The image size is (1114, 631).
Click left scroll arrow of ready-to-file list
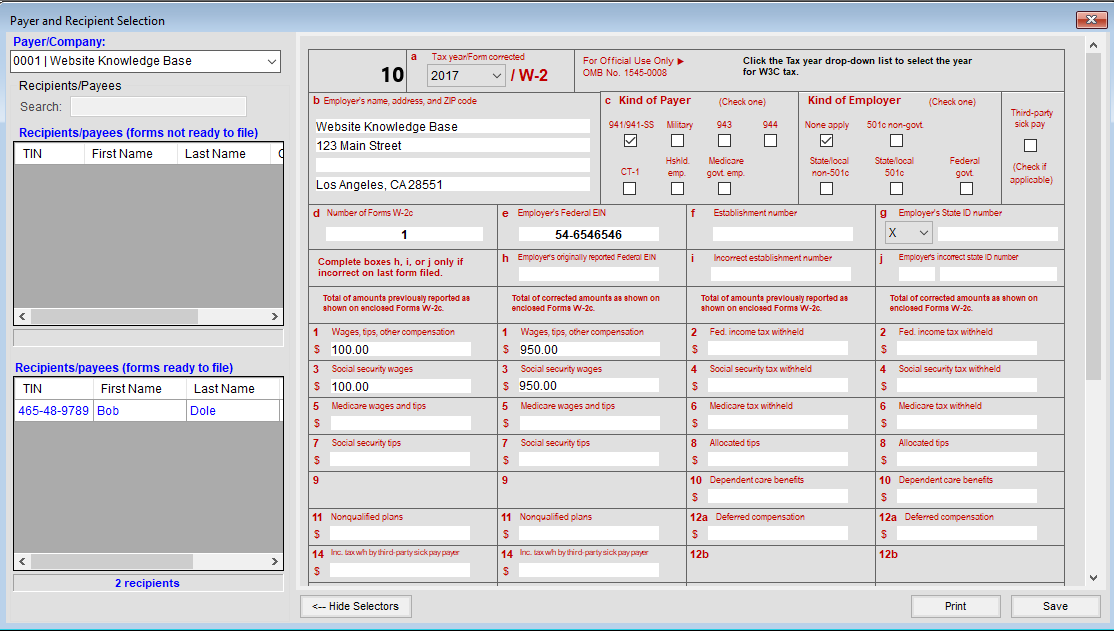[22, 561]
